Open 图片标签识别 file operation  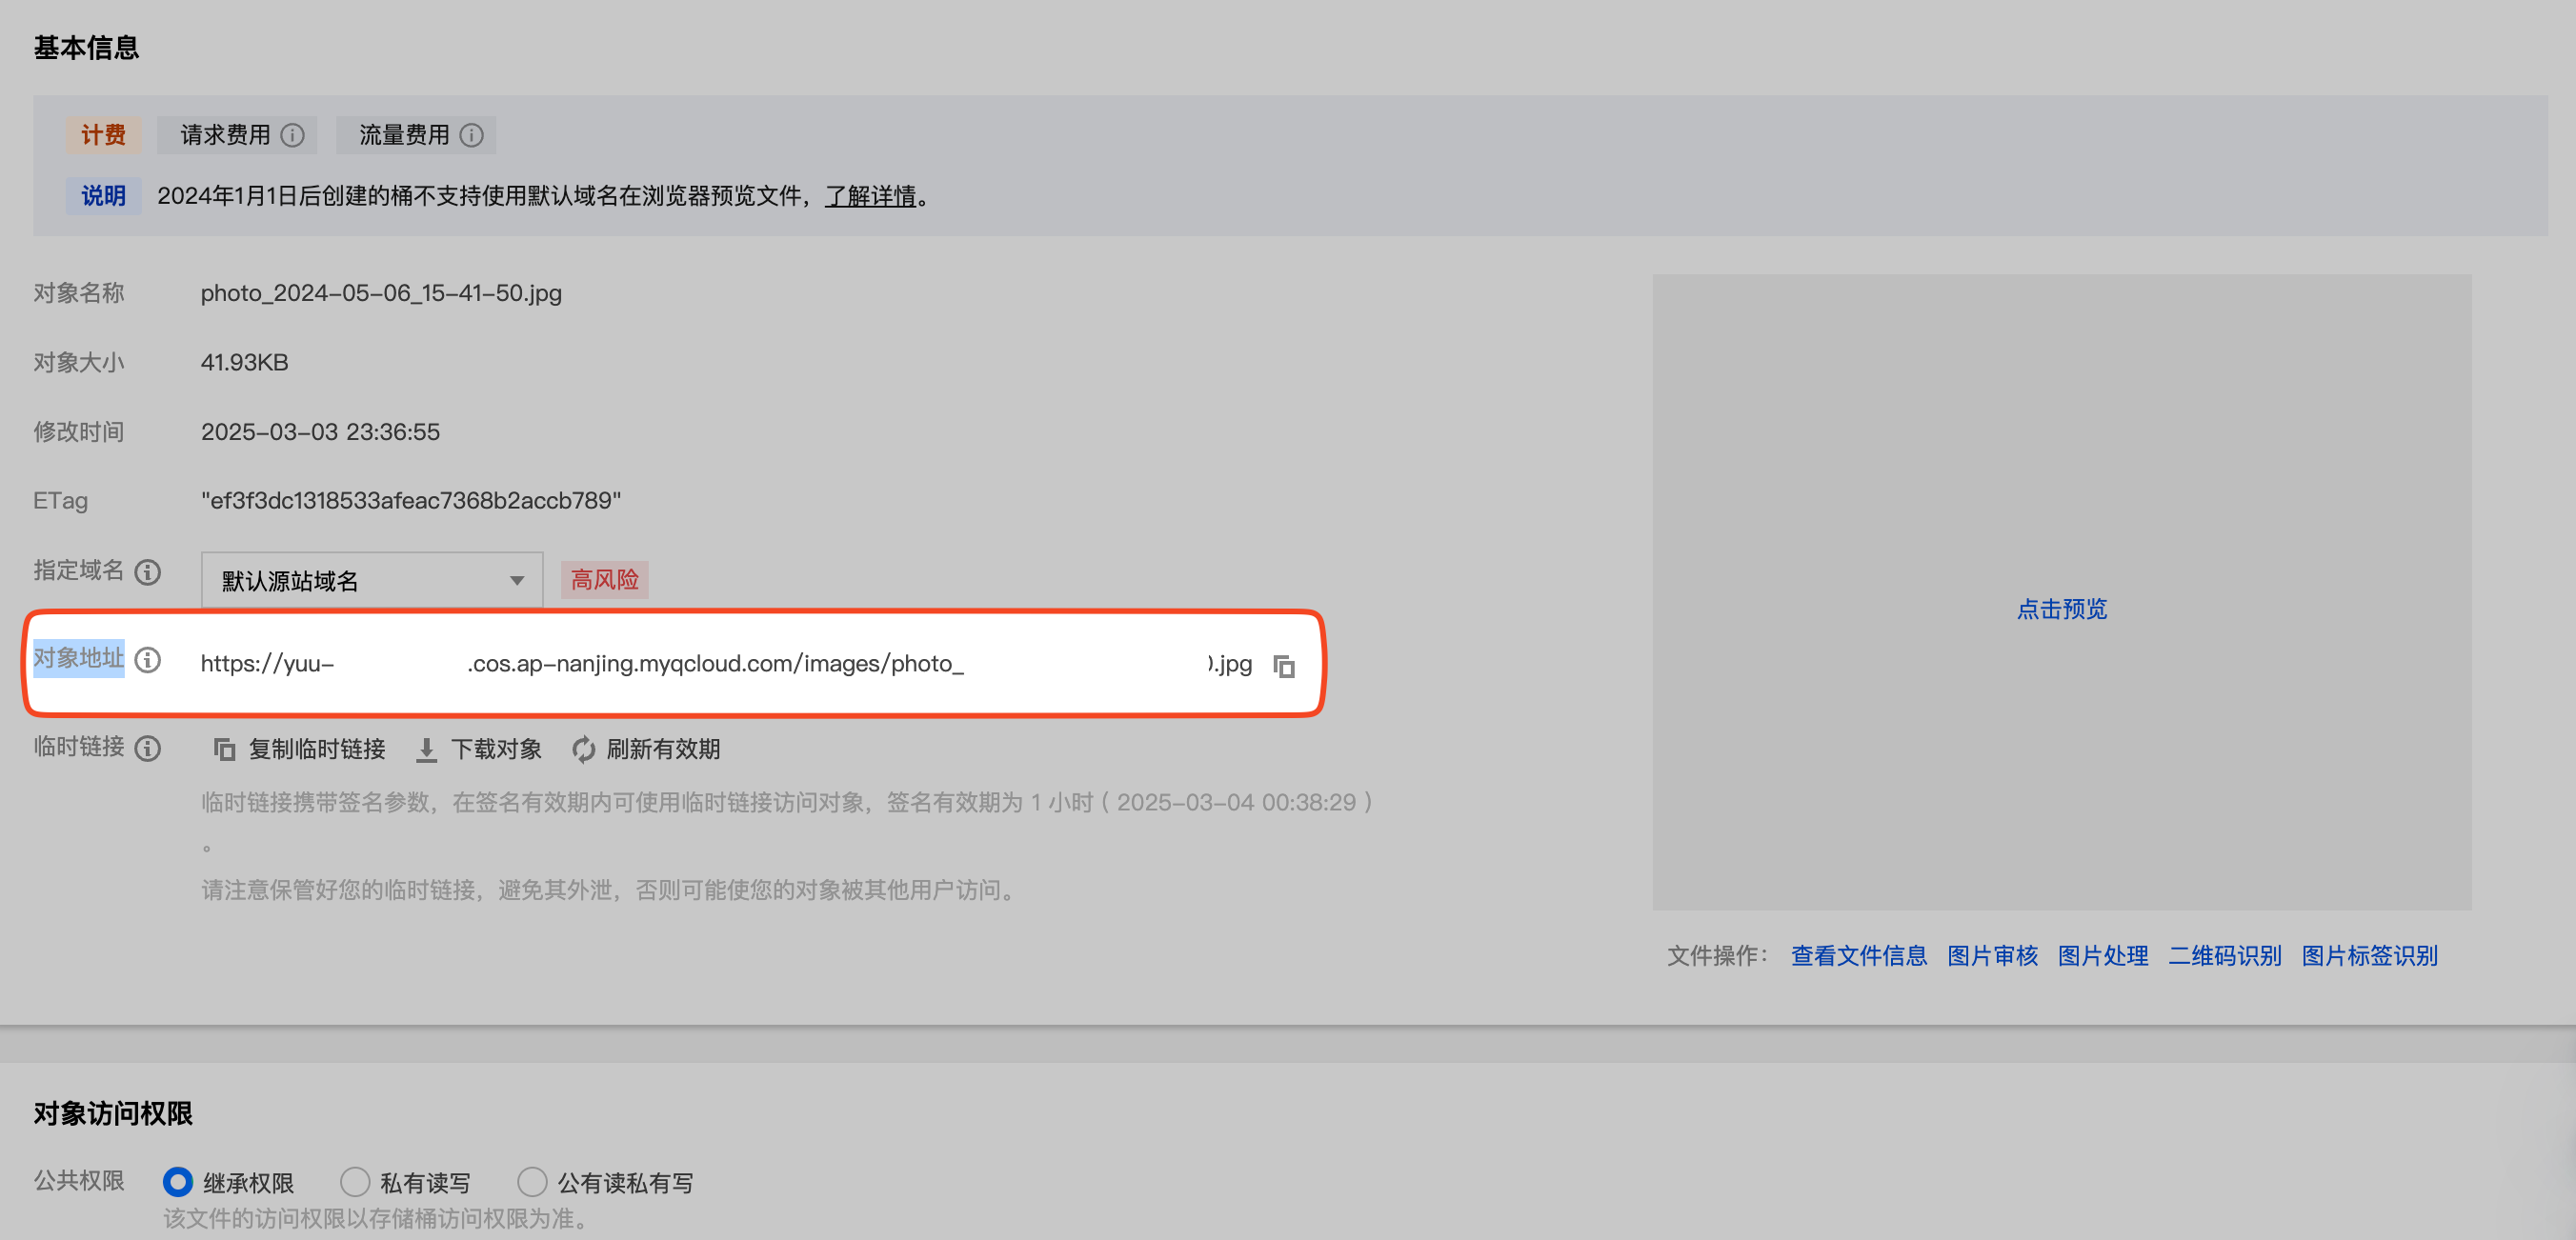tap(2369, 955)
